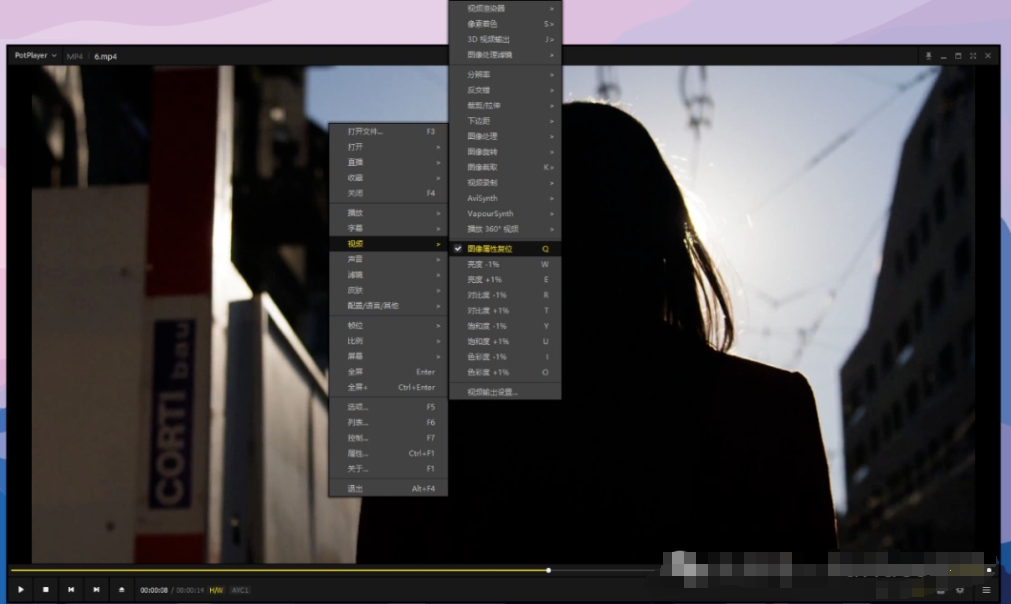Click the AVC1 codec label
The image size is (1011, 604).
240,590
